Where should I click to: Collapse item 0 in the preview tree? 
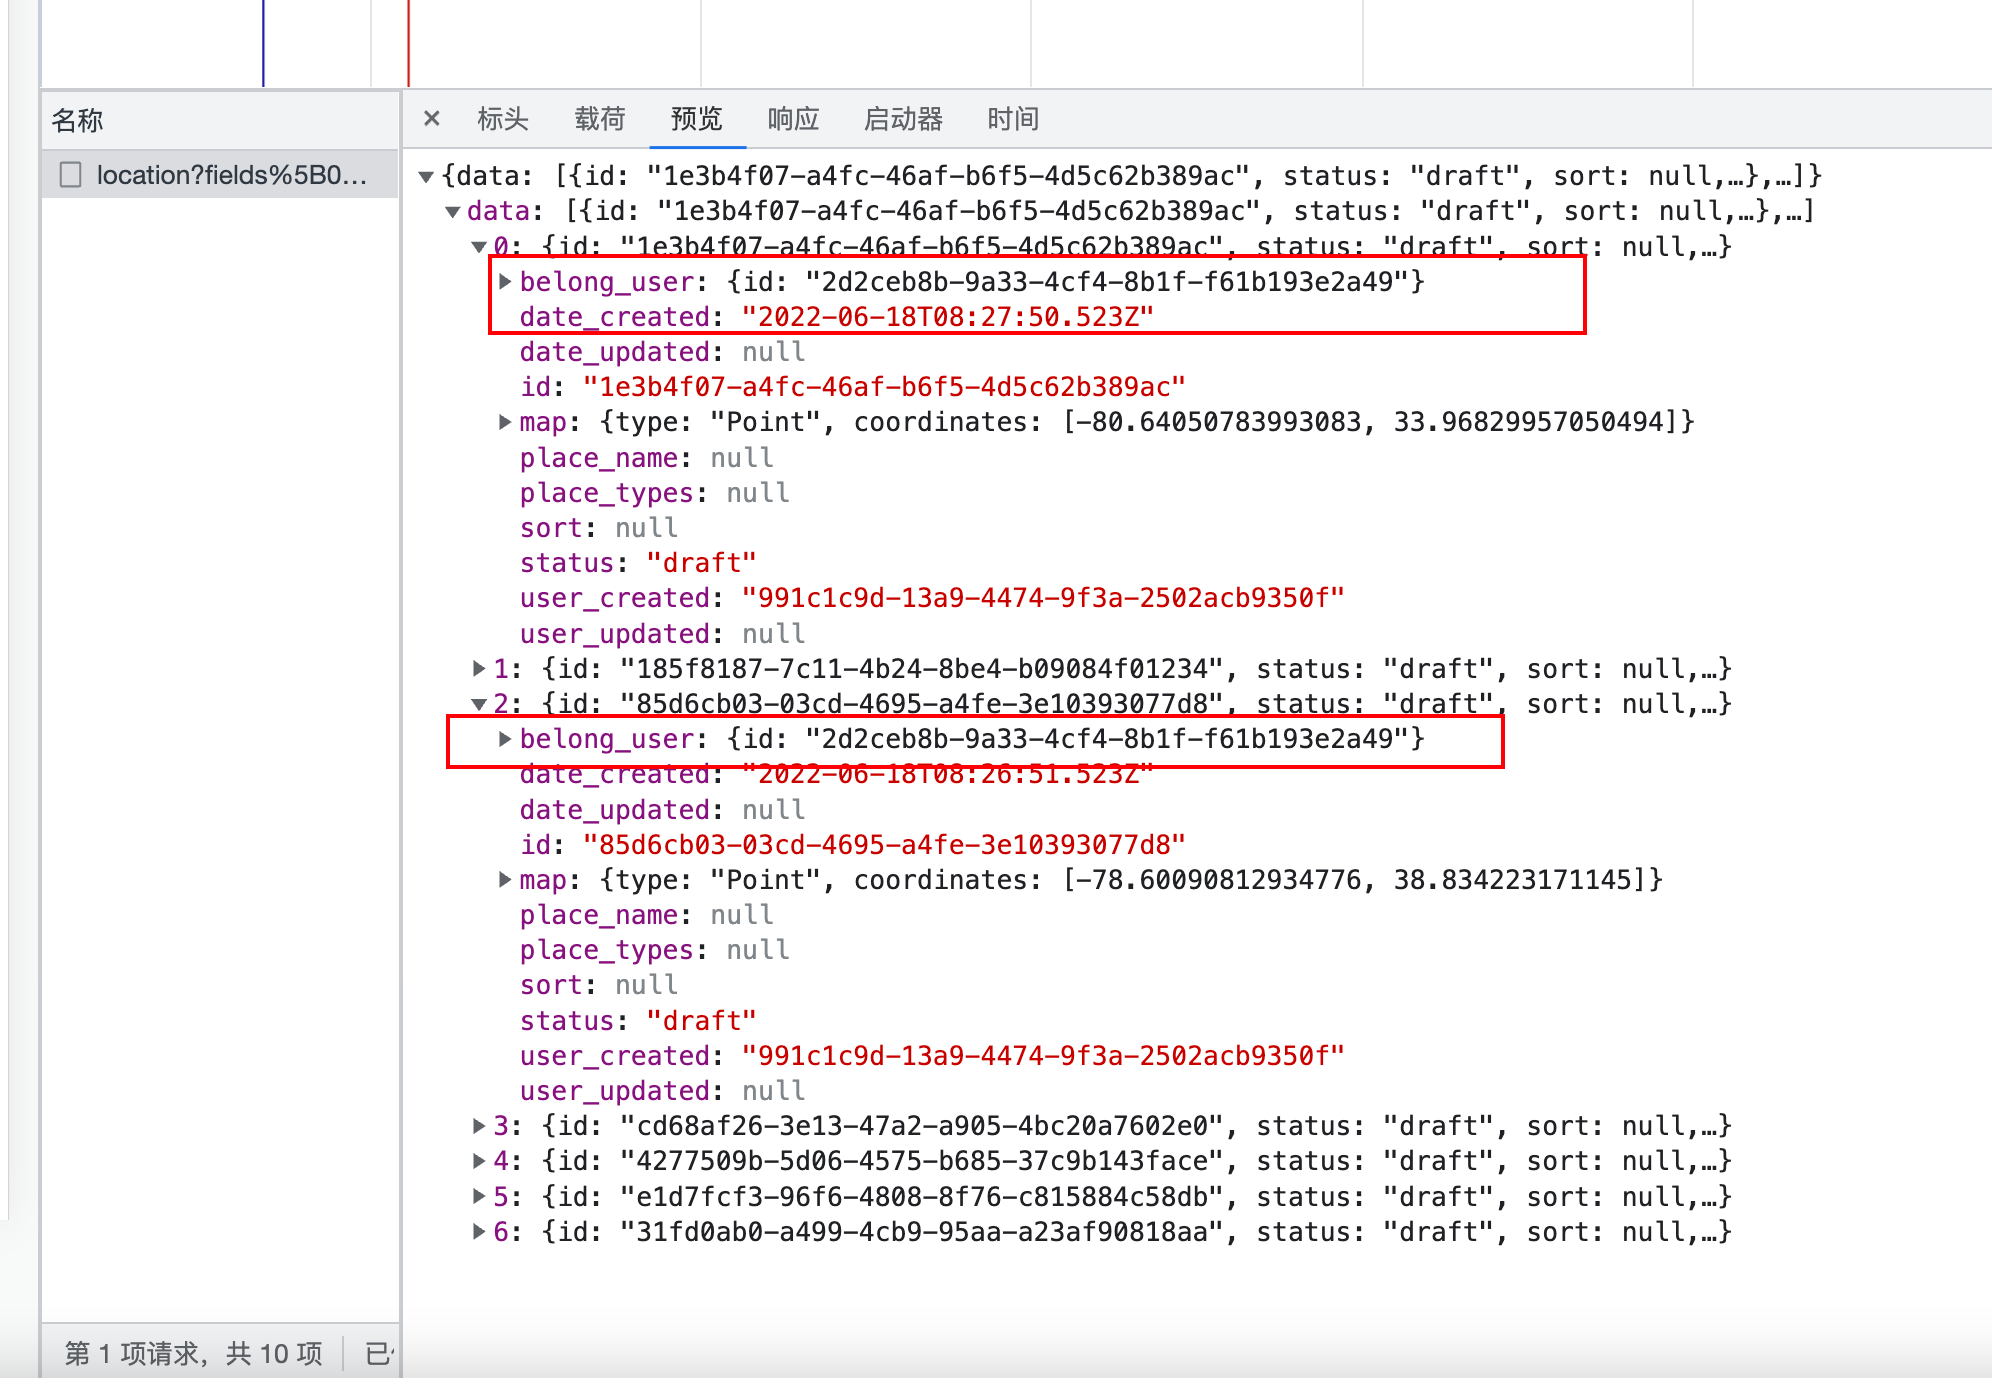pos(478,246)
